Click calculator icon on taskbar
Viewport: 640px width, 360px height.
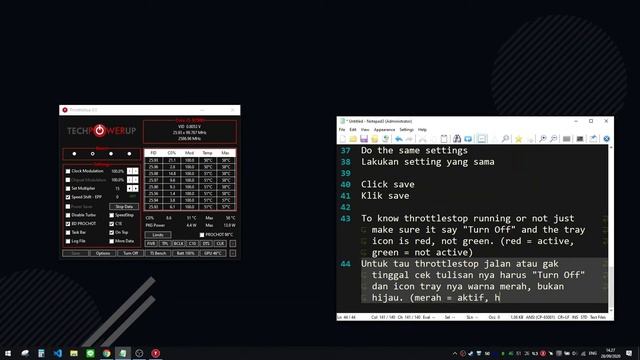click(41, 353)
